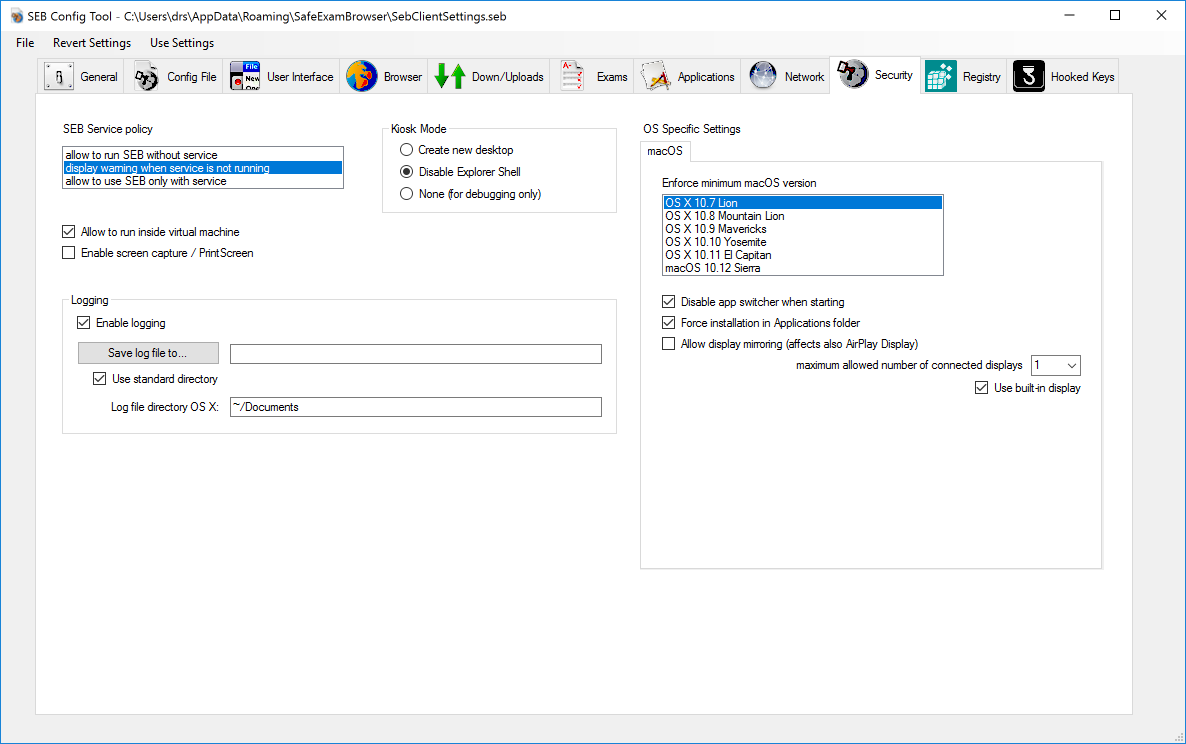Viewport: 1186px width, 744px height.
Task: Select OS X 10.11 El Capitan
Action: [x=803, y=255]
